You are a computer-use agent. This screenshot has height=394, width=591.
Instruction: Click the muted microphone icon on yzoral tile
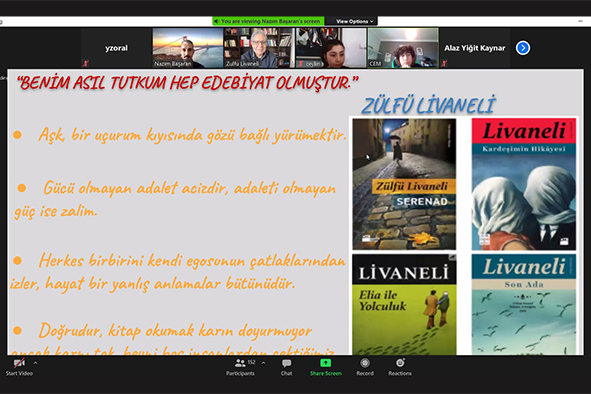pos(86,63)
